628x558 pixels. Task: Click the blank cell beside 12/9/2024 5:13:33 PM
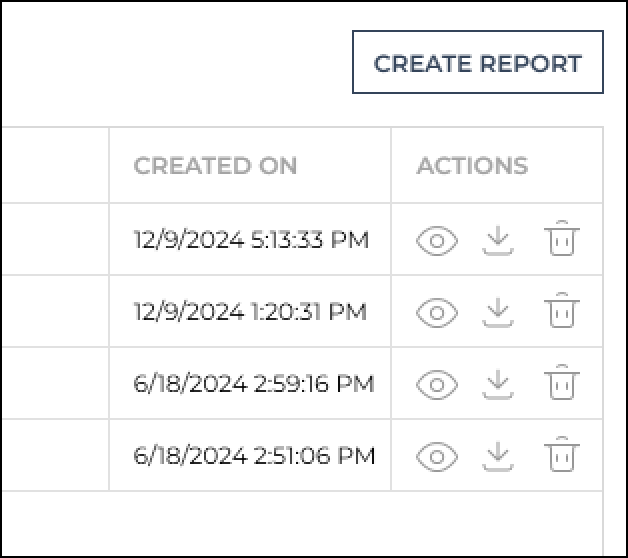(x=55, y=239)
